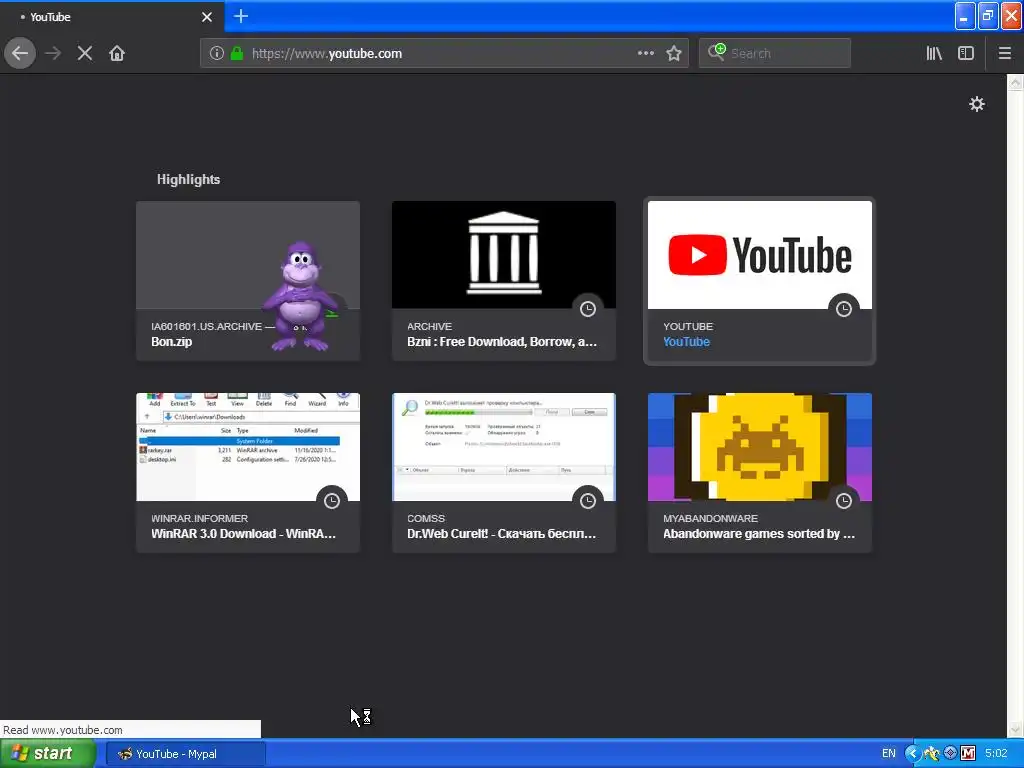The width and height of the screenshot is (1024, 768).
Task: Click 'Dr.Web CureIt!' card title
Action: coord(501,534)
